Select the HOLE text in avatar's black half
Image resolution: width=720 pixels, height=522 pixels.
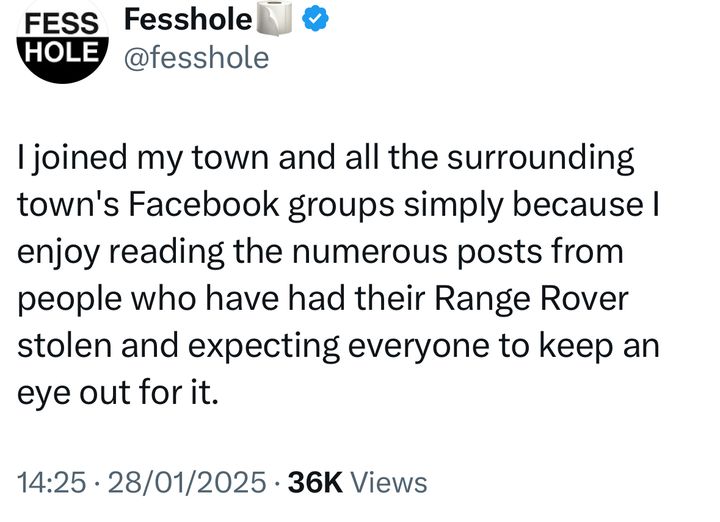point(62,51)
